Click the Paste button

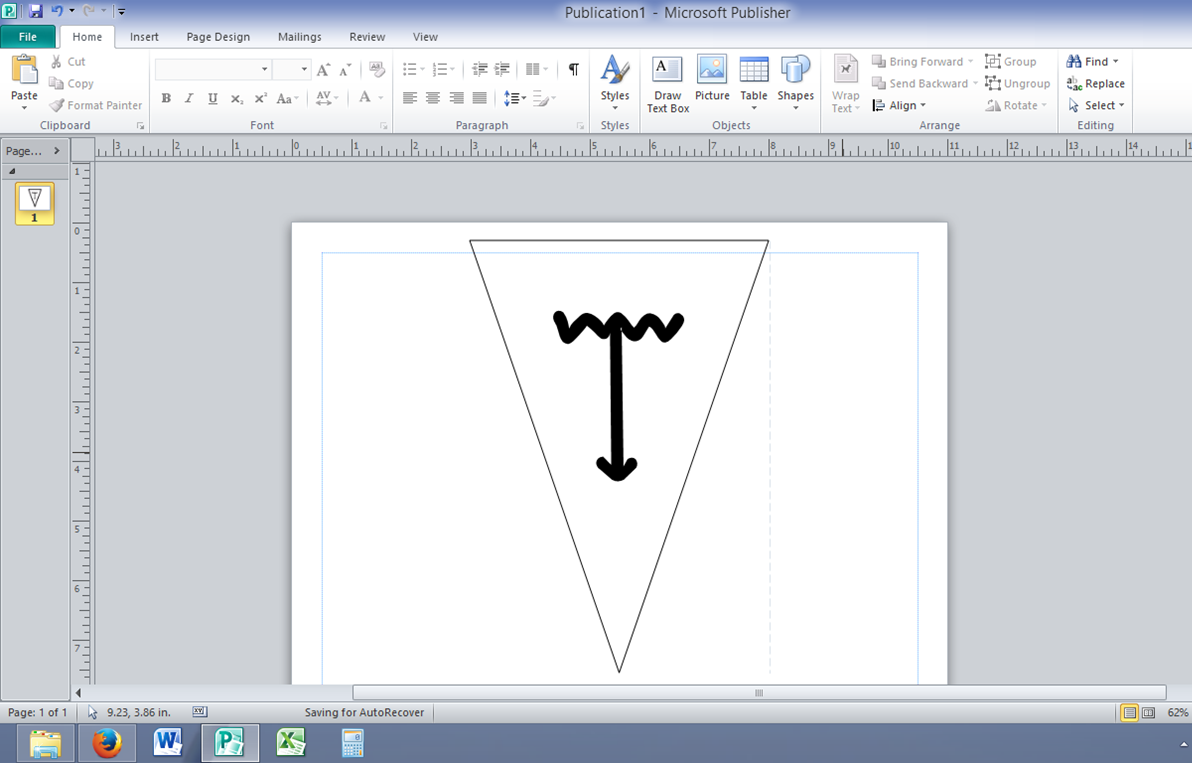[x=23, y=80]
